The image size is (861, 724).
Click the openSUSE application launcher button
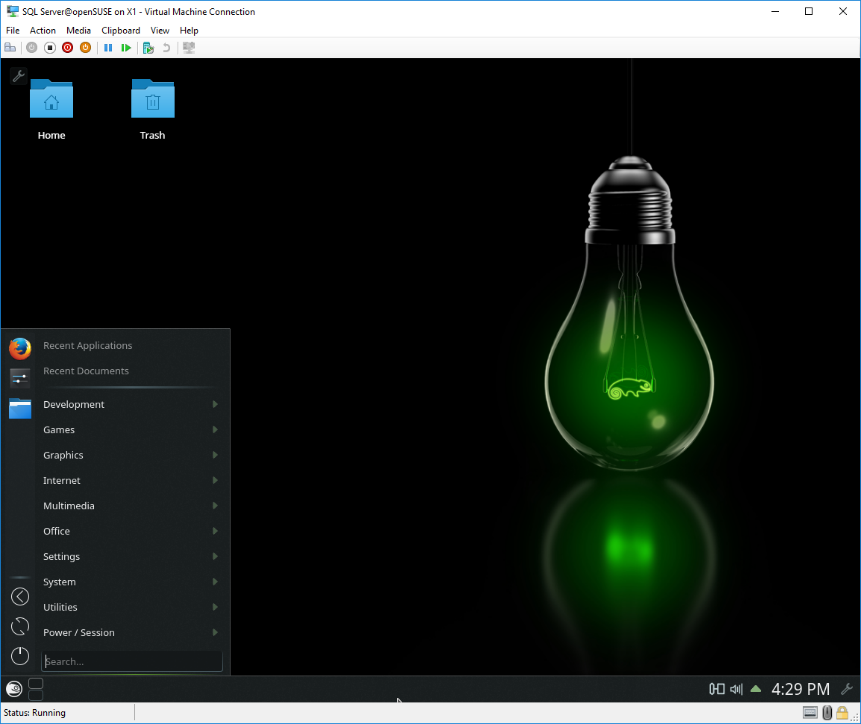[x=14, y=688]
